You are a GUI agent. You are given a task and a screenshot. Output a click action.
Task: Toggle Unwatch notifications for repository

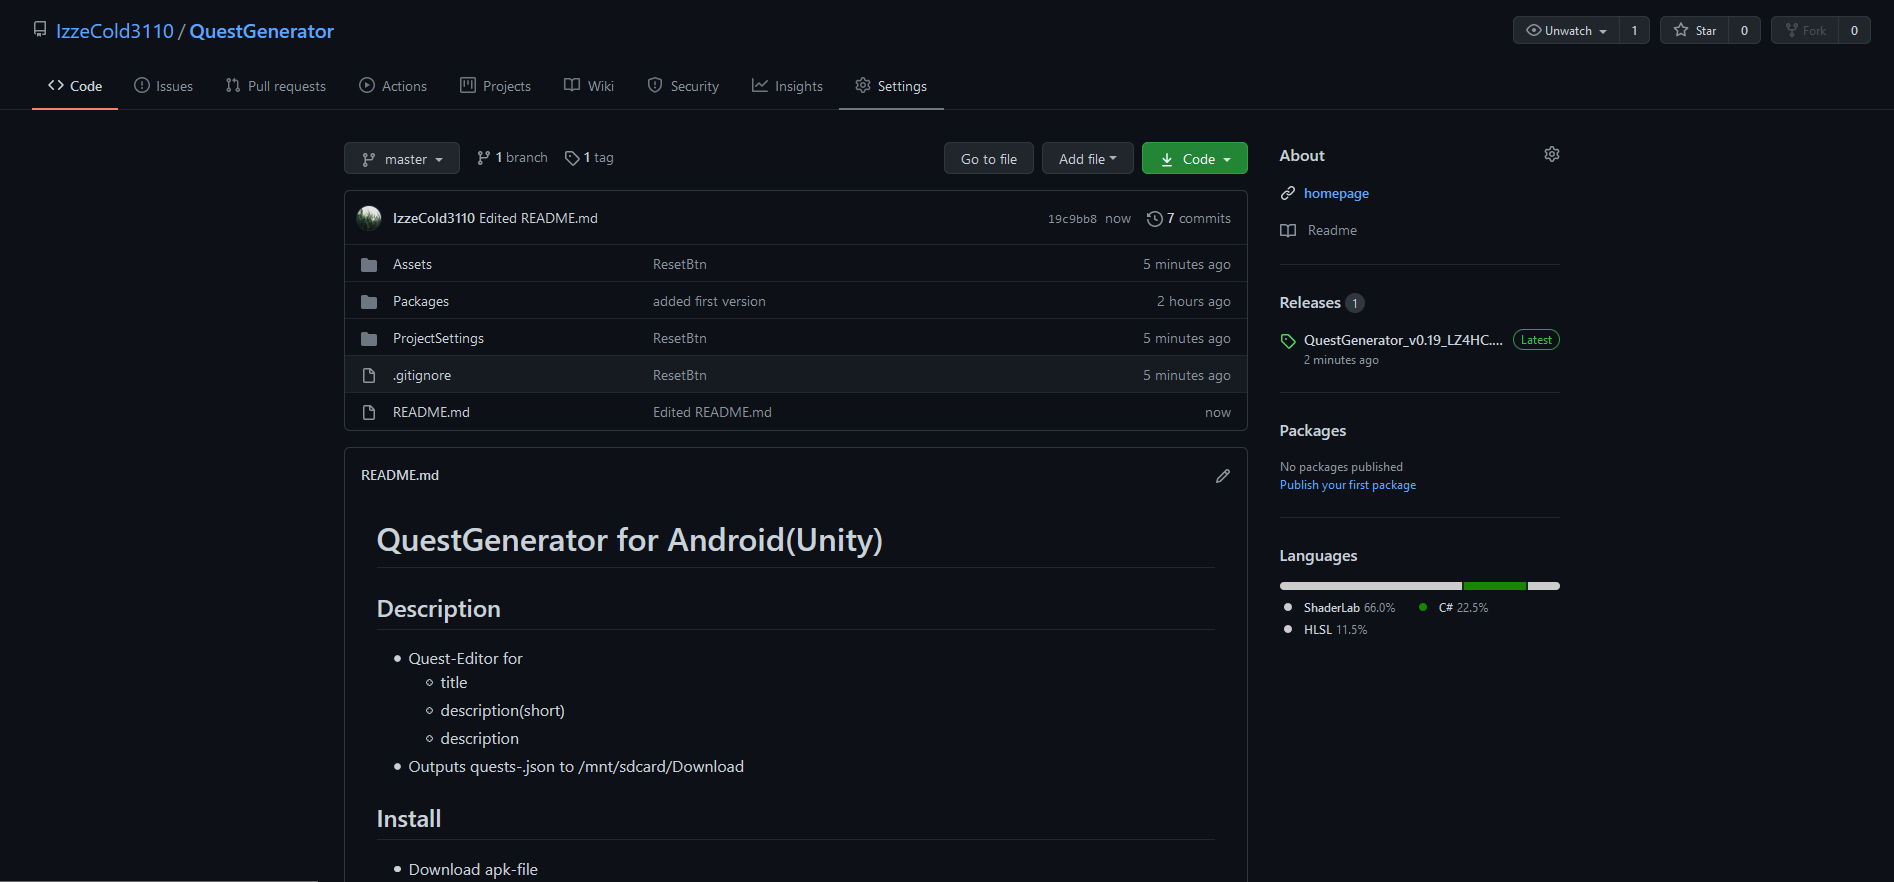pyautogui.click(x=1566, y=30)
